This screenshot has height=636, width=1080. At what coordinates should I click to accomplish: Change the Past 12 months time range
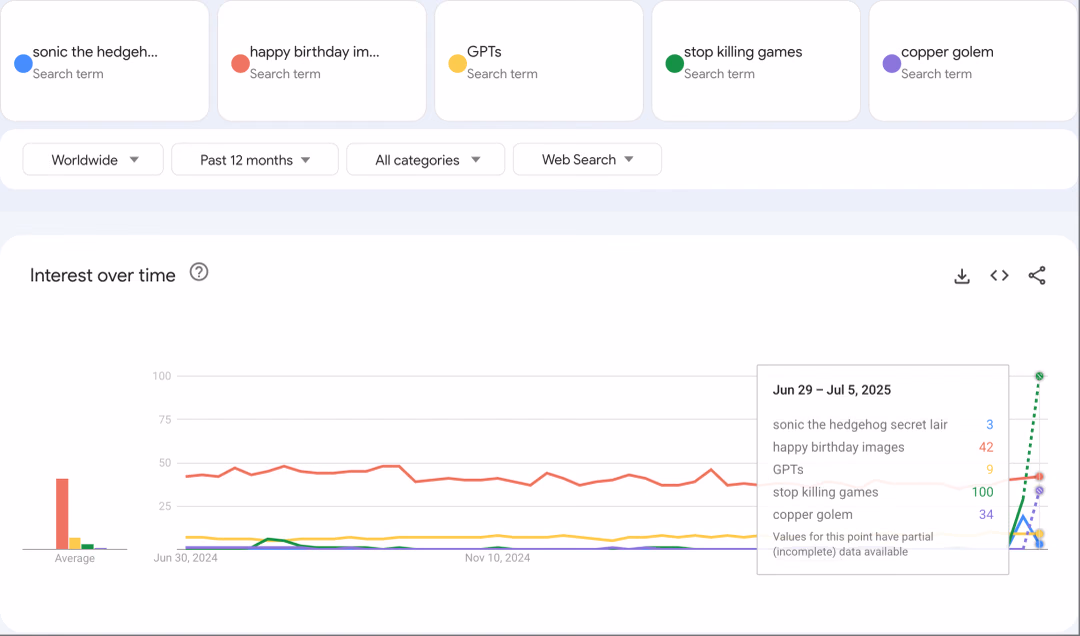[255, 160]
